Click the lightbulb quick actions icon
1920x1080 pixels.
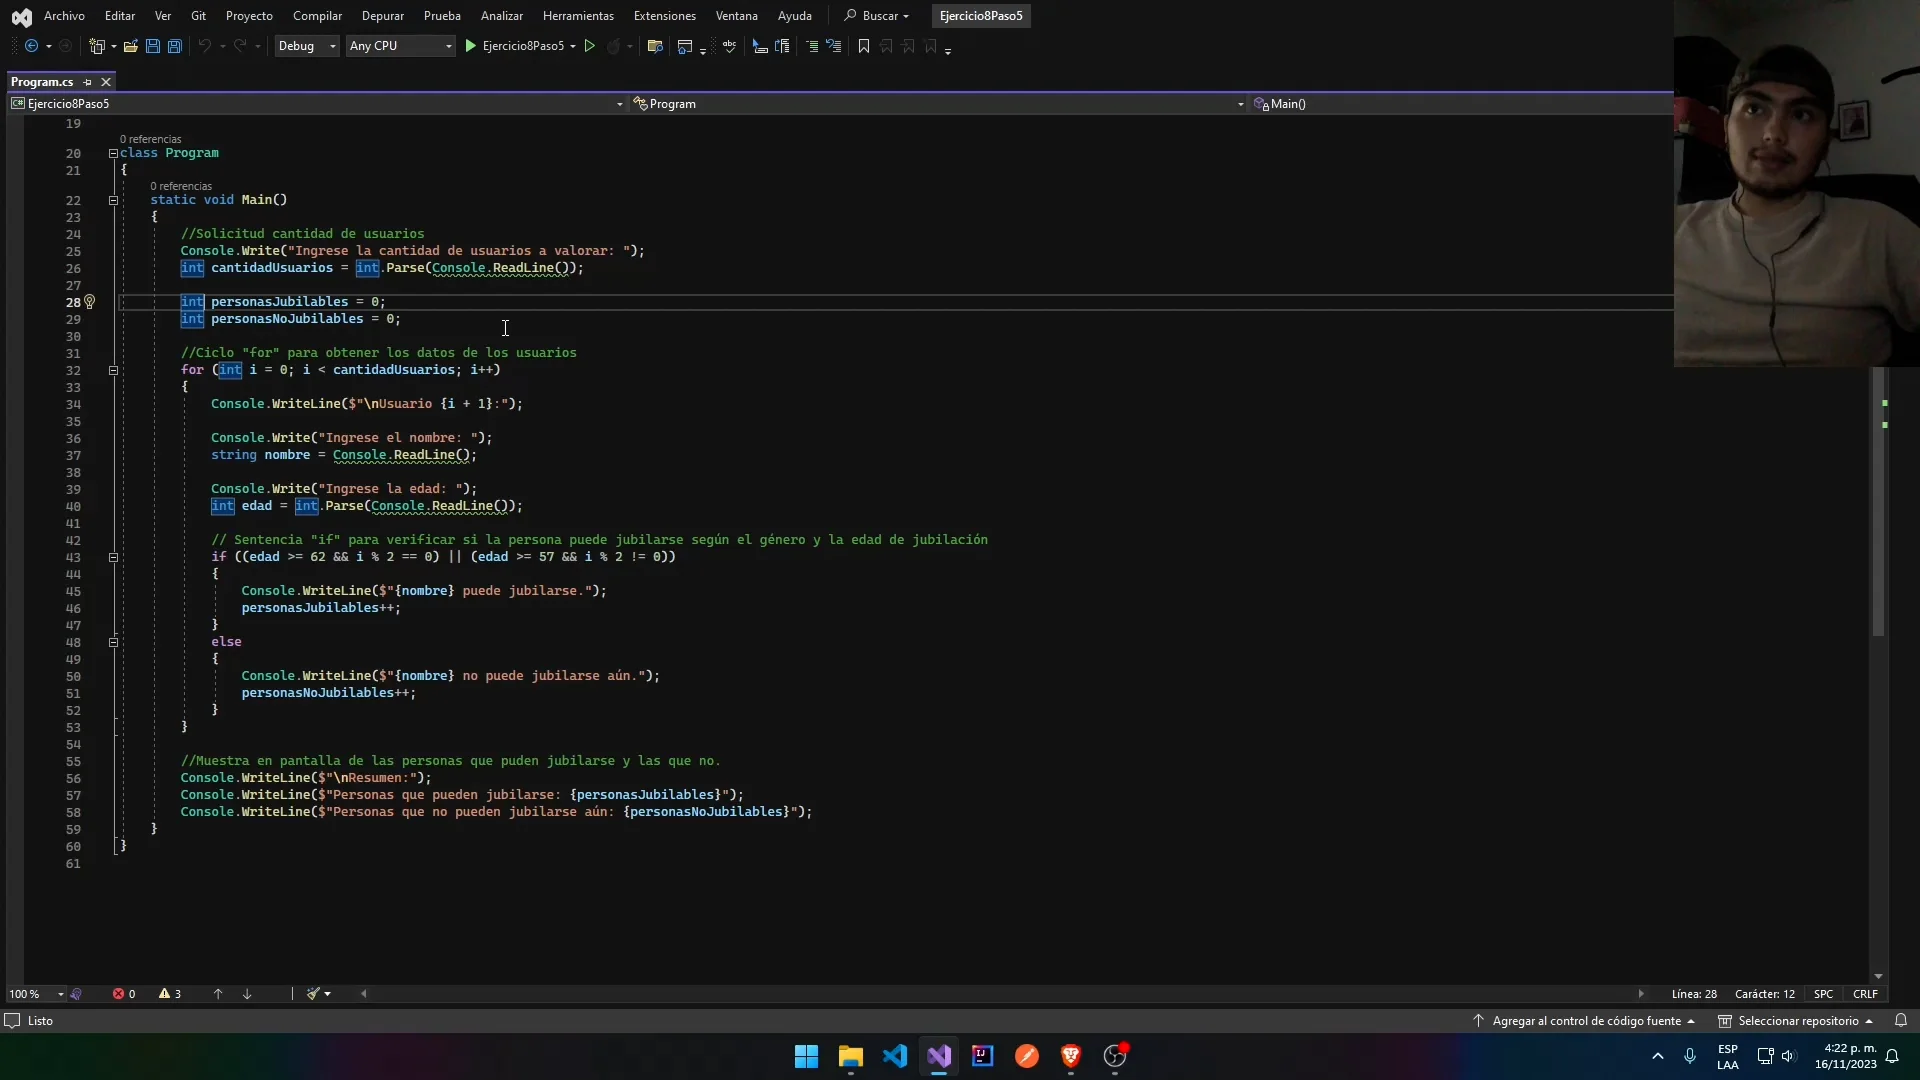pos(89,301)
